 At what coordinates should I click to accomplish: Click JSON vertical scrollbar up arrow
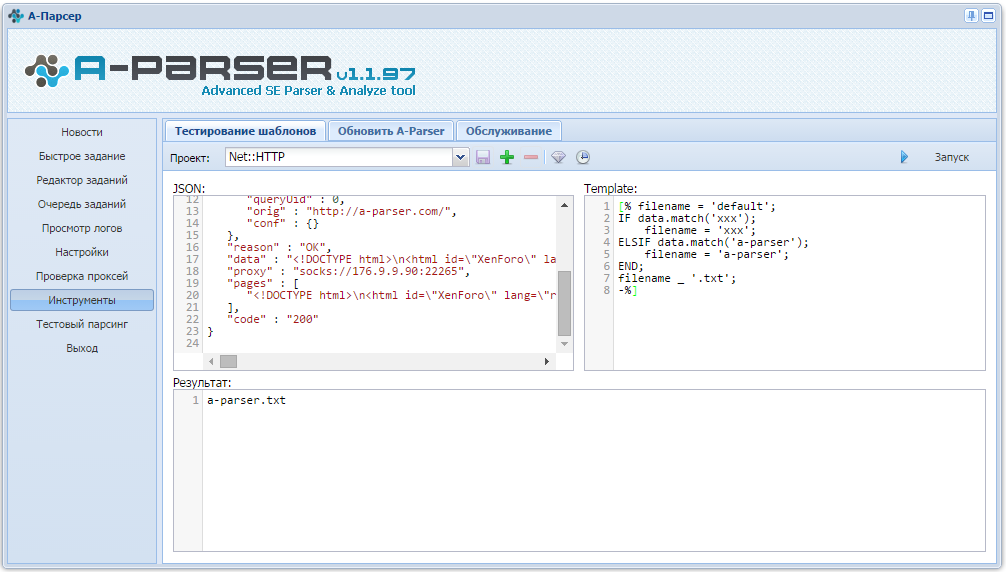point(564,205)
